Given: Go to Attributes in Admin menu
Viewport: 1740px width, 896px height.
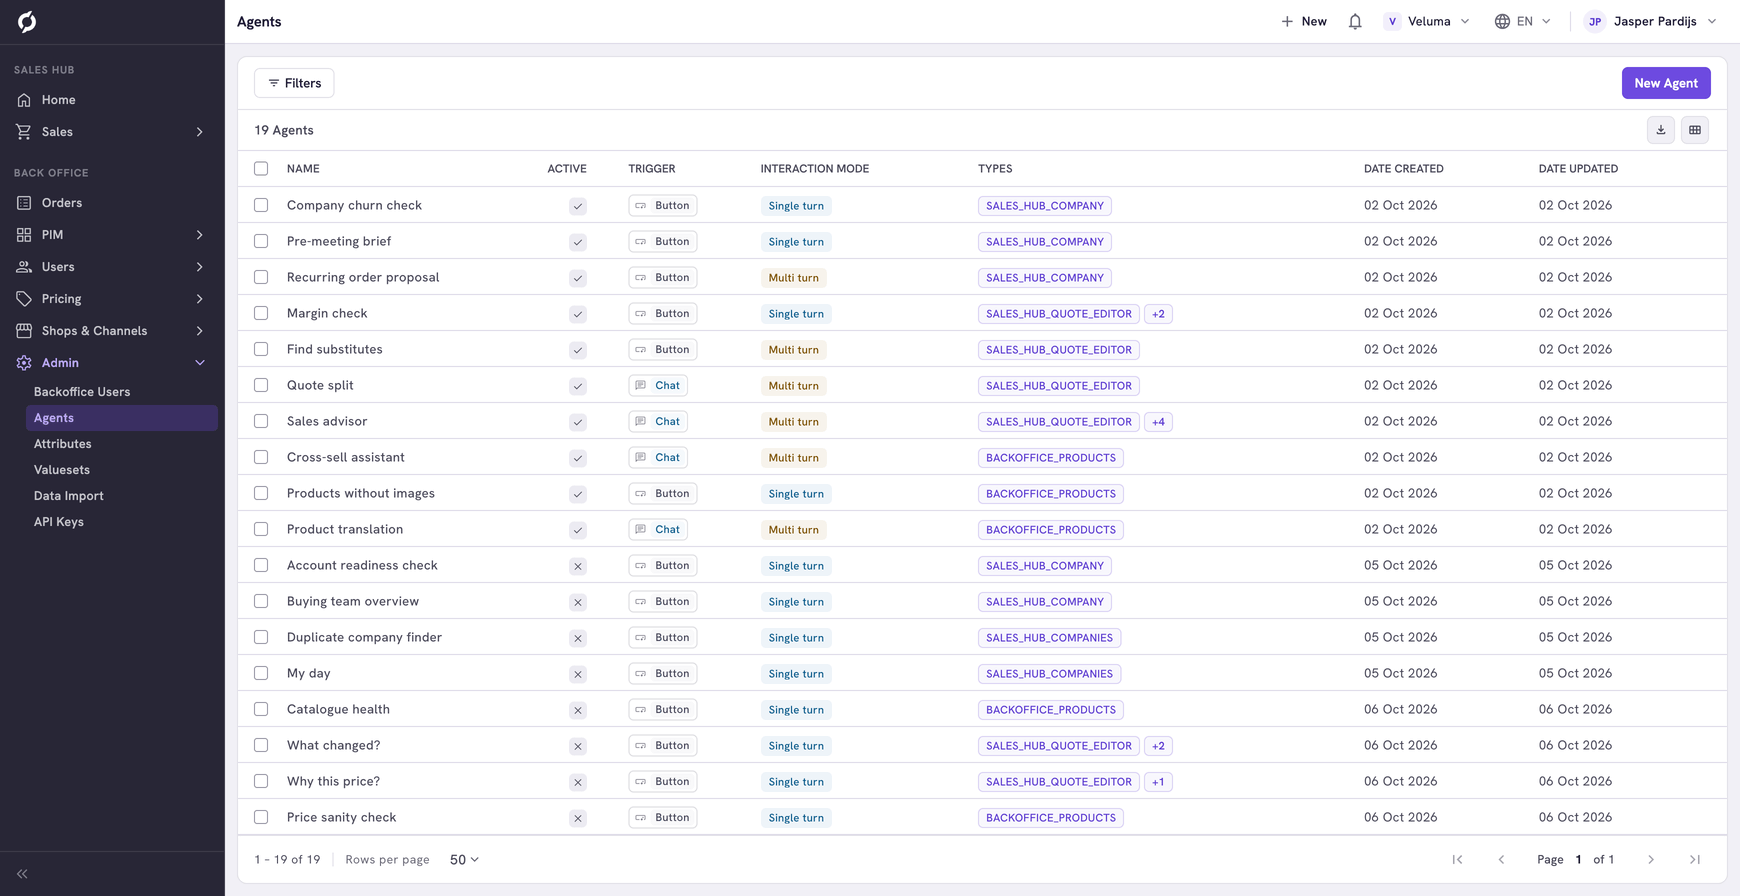Looking at the screenshot, I should [63, 444].
